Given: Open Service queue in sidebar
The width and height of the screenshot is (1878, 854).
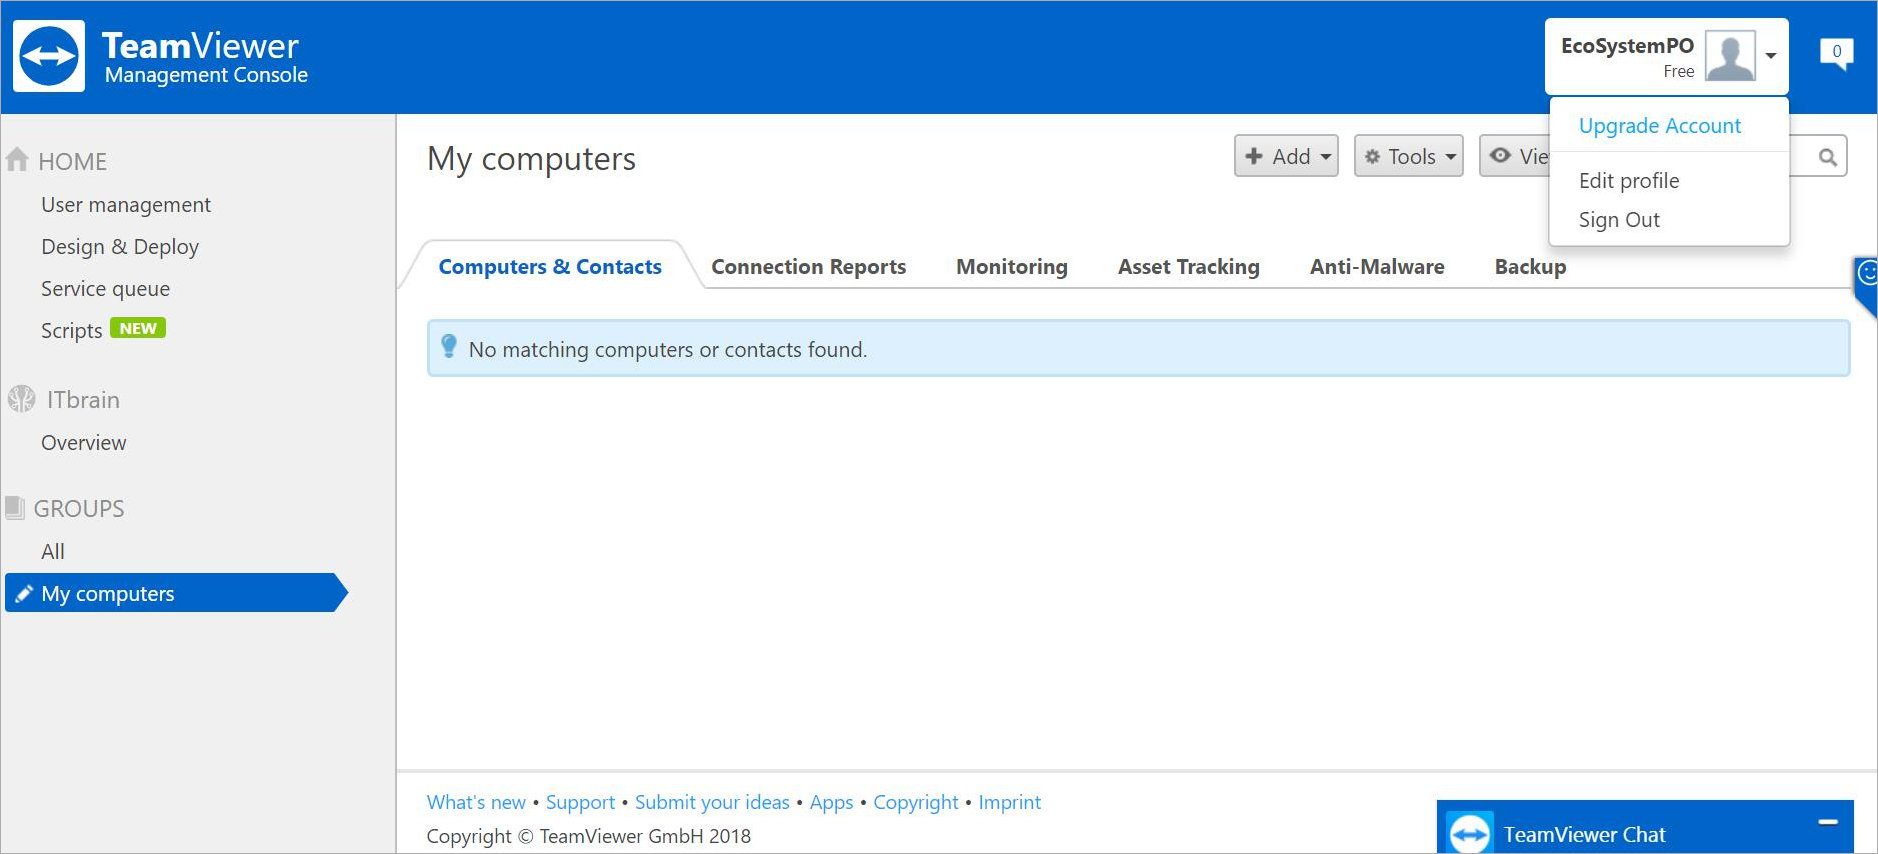Looking at the screenshot, I should [105, 289].
